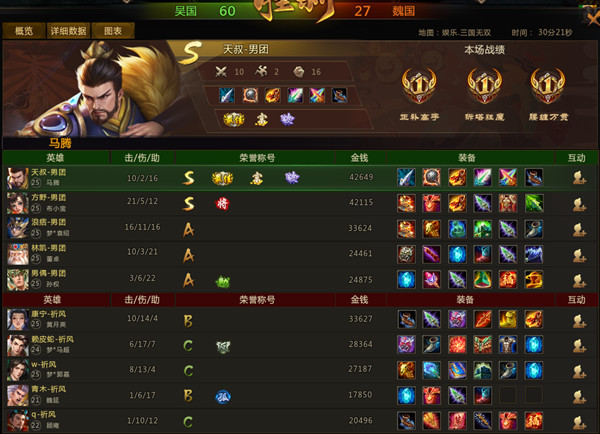Select the 图表 tab
Viewport: 600px width, 434px height.
pos(113,31)
